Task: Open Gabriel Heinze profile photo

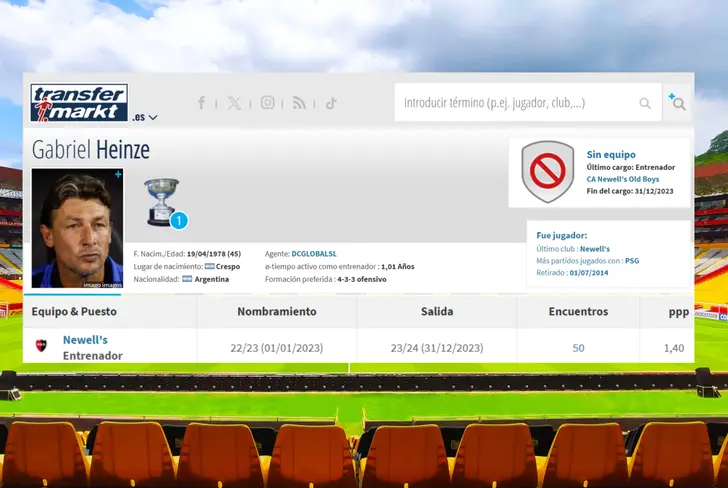Action: click(x=78, y=228)
